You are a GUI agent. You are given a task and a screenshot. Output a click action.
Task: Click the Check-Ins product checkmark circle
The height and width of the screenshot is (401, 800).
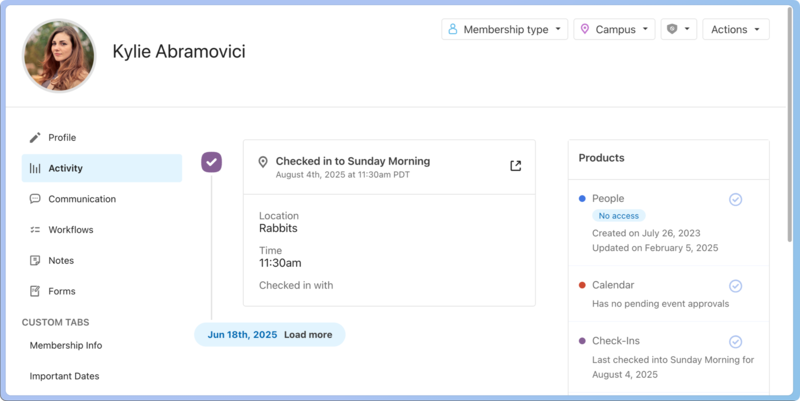[735, 342]
